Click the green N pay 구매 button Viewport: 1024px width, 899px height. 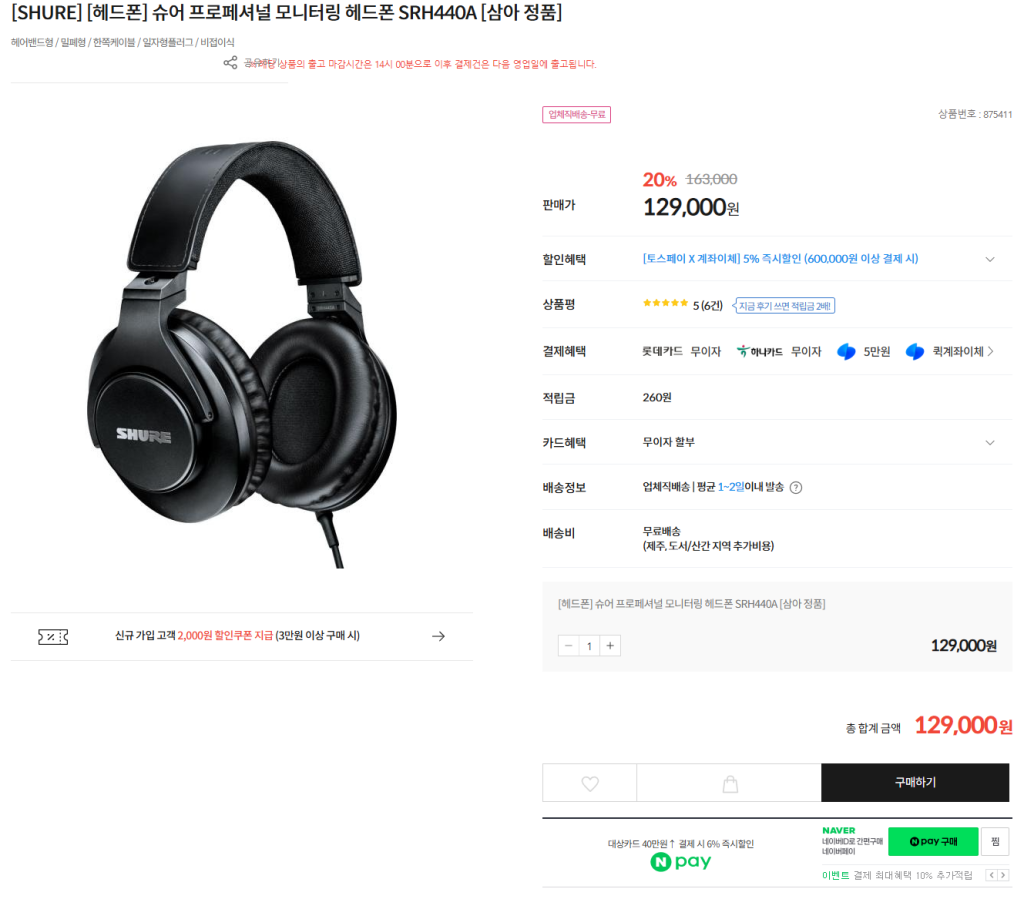click(933, 842)
